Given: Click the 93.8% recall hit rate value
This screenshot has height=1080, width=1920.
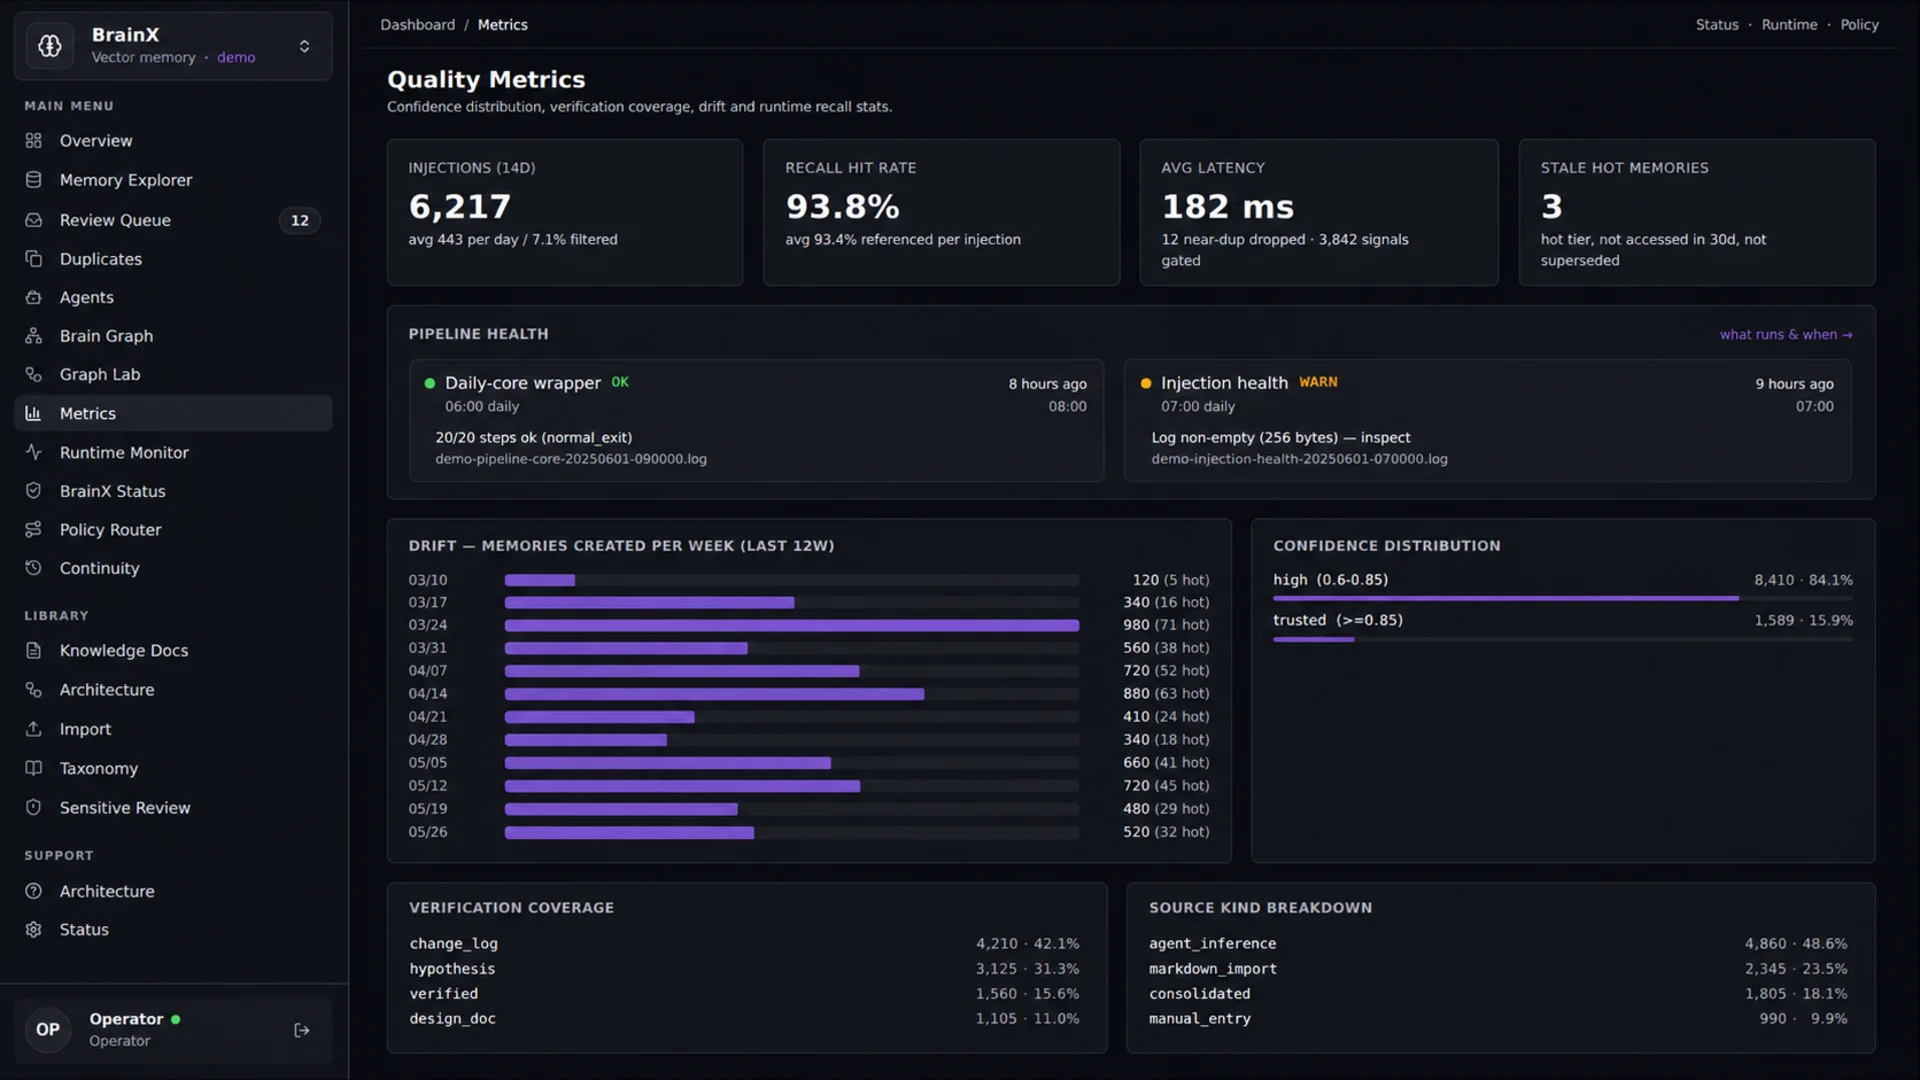Looking at the screenshot, I should (x=842, y=206).
